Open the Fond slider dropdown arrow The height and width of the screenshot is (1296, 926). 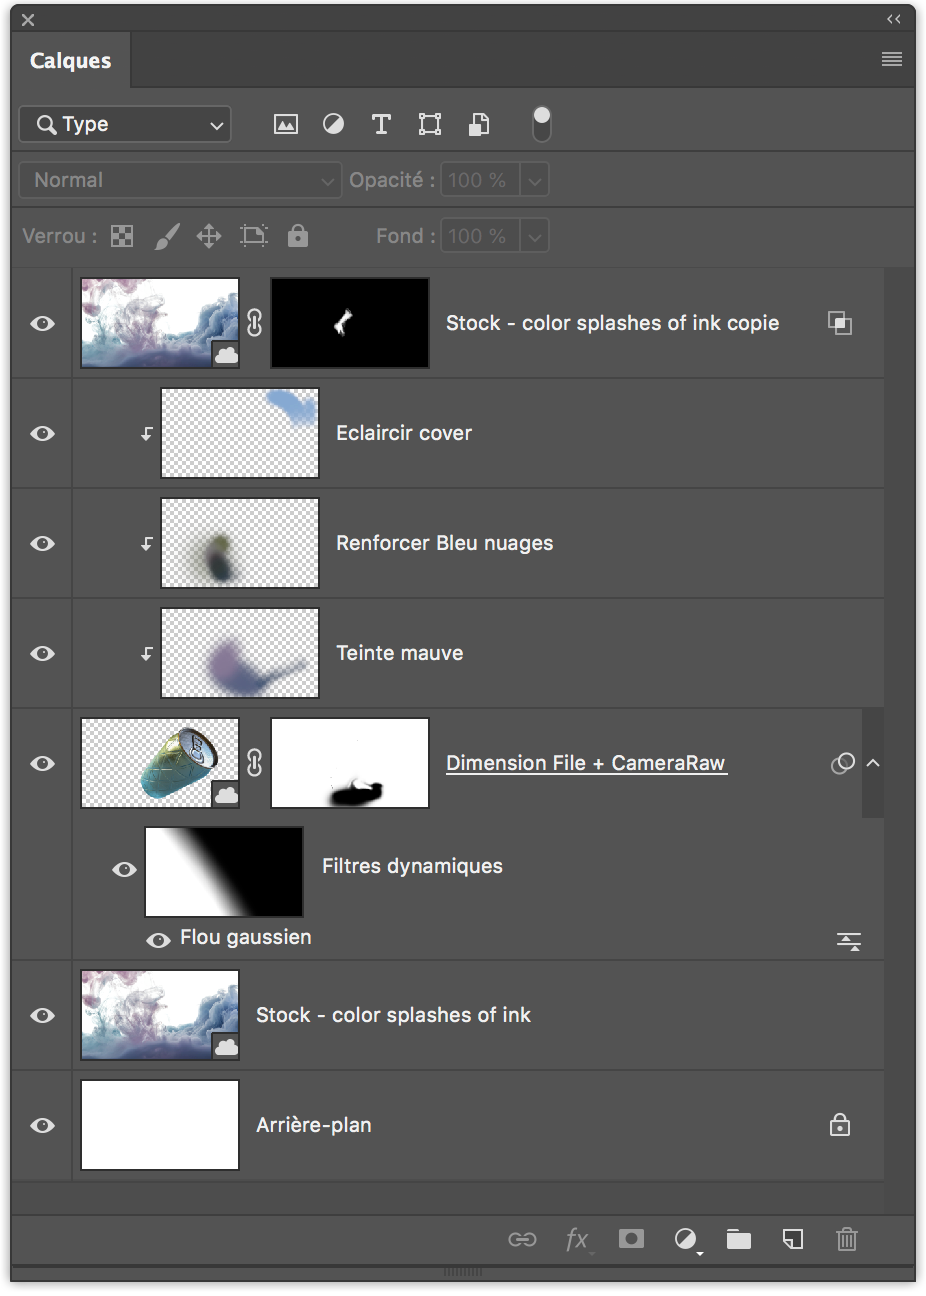pos(535,237)
